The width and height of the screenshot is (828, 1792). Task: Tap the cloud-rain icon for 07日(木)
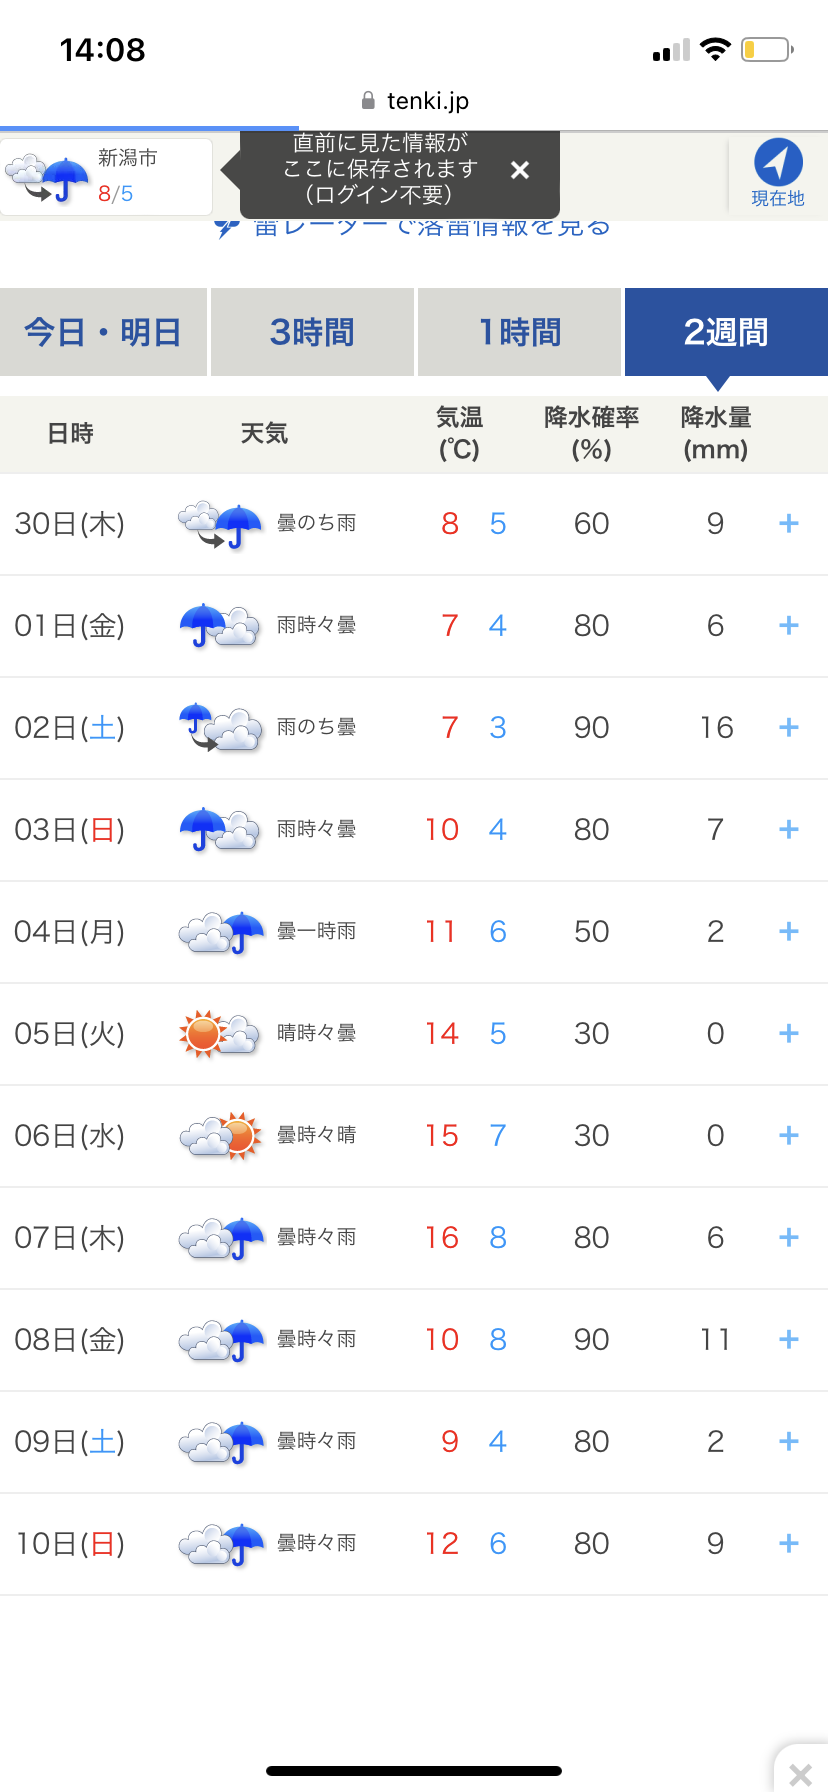[x=220, y=1238]
